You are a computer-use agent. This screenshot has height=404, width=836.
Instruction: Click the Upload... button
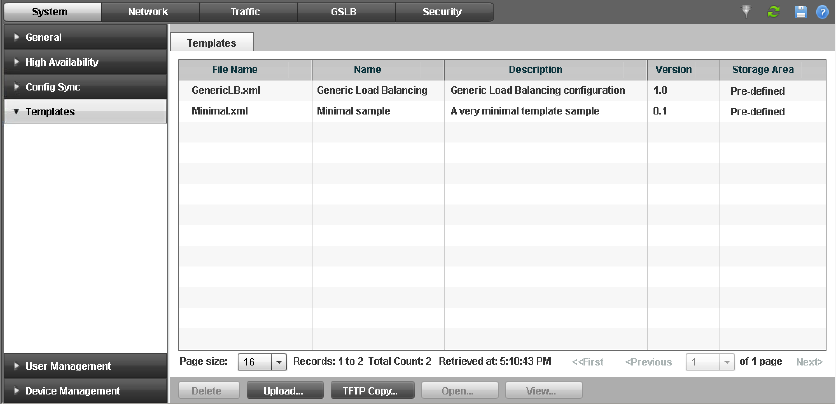284,391
